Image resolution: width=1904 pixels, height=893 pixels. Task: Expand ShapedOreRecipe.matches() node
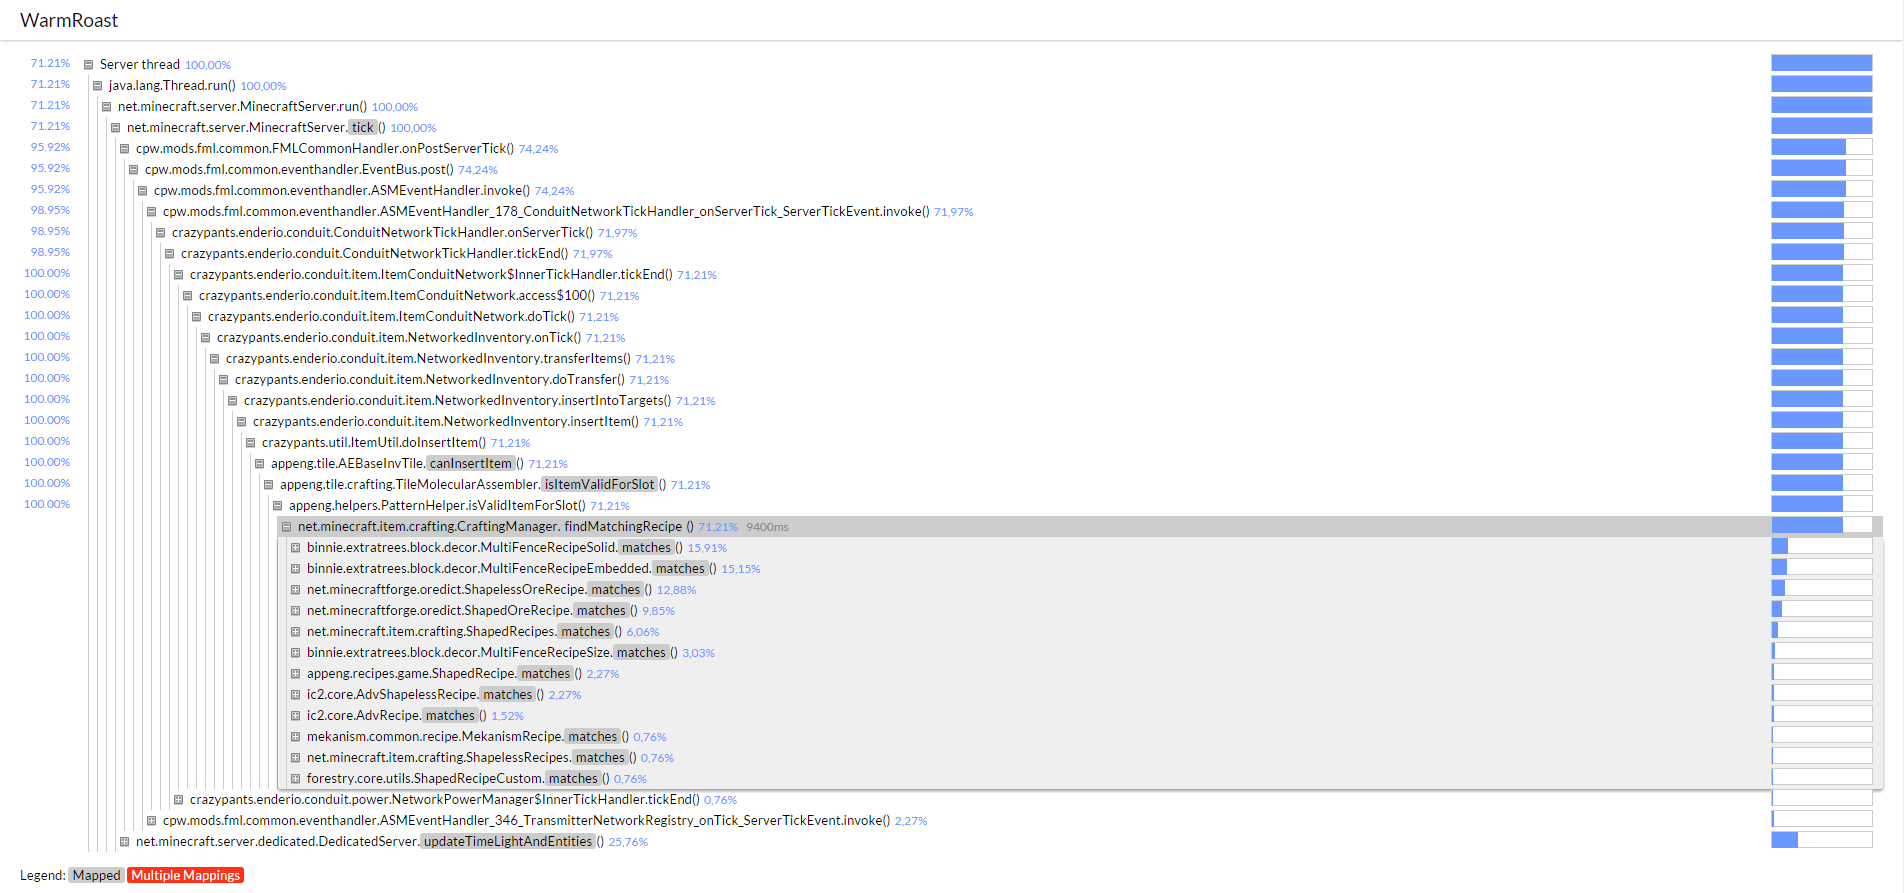[x=295, y=611]
